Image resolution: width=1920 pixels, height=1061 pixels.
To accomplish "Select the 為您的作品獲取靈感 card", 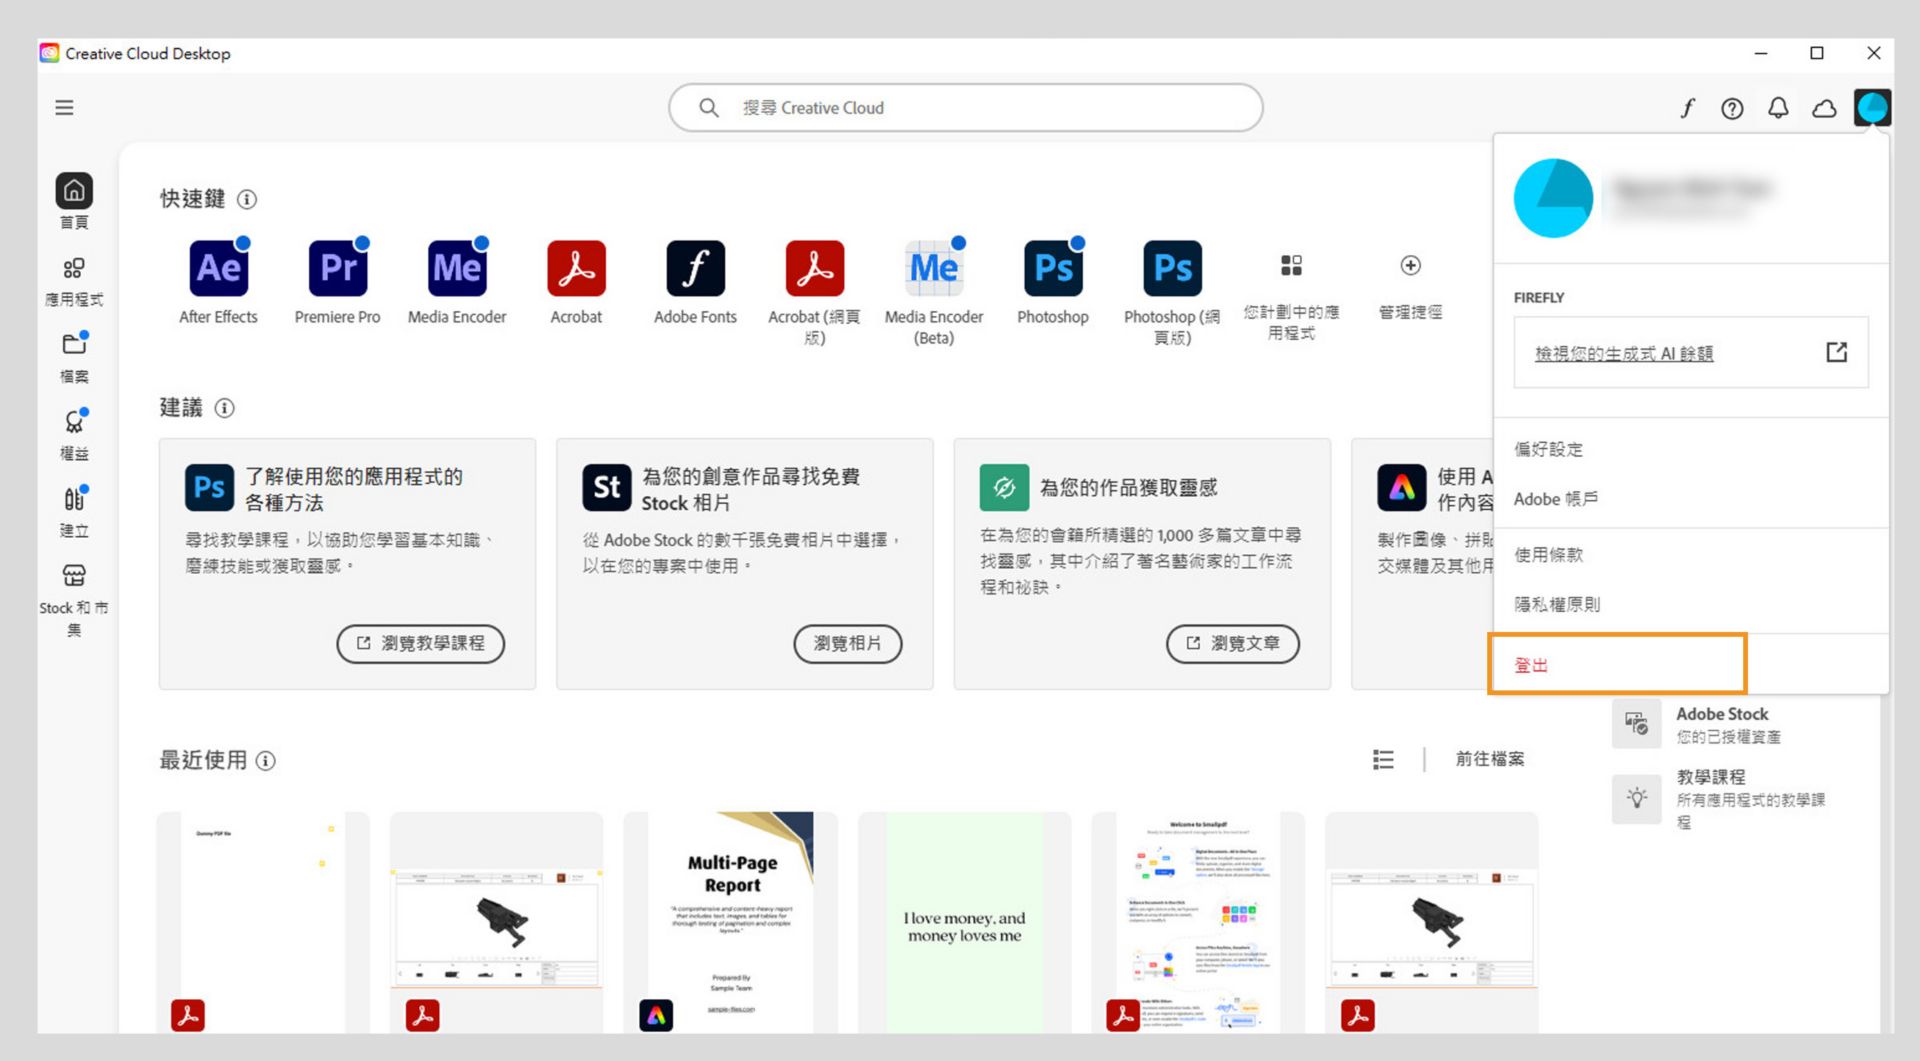I will tap(1142, 564).
